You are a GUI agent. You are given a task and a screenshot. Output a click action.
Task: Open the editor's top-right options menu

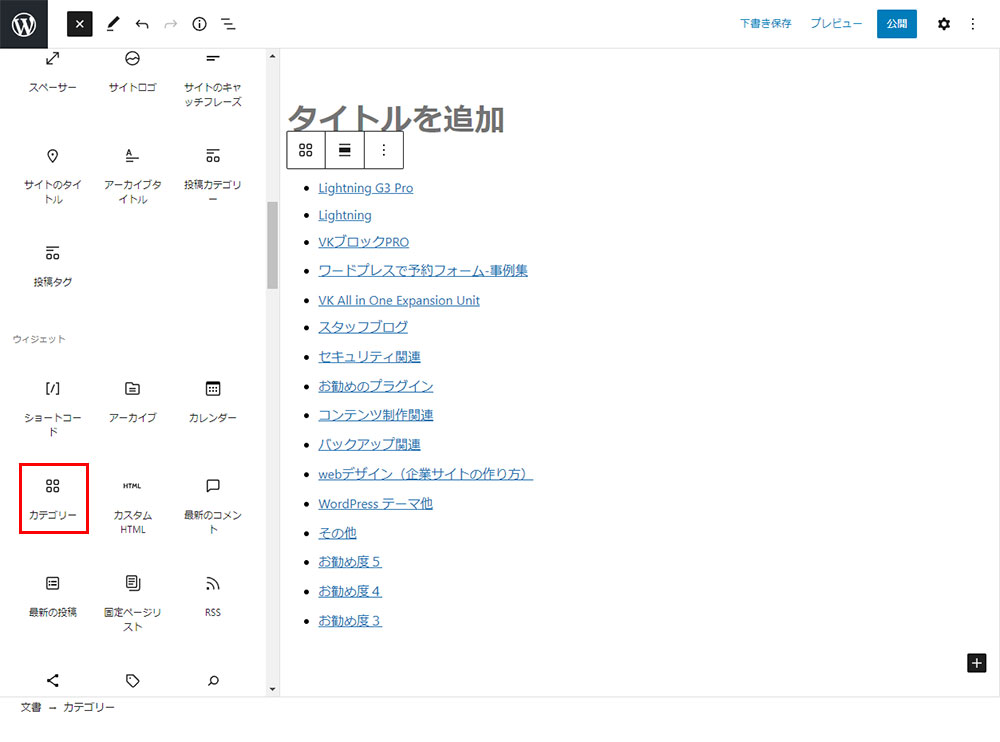pyautogui.click(x=973, y=24)
